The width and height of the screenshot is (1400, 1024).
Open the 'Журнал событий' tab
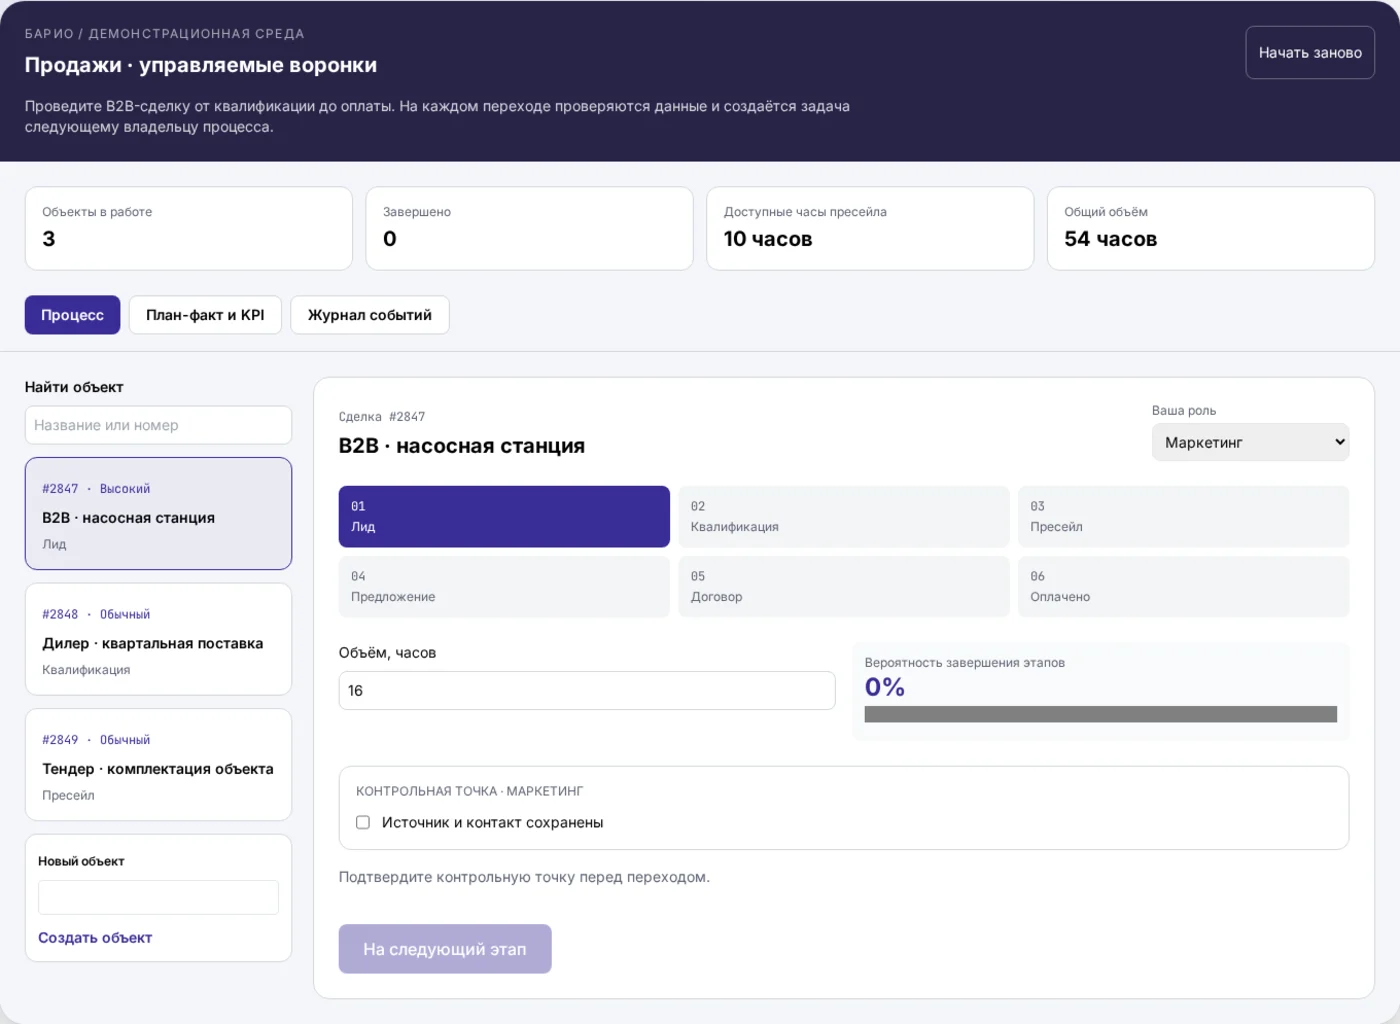[370, 315]
